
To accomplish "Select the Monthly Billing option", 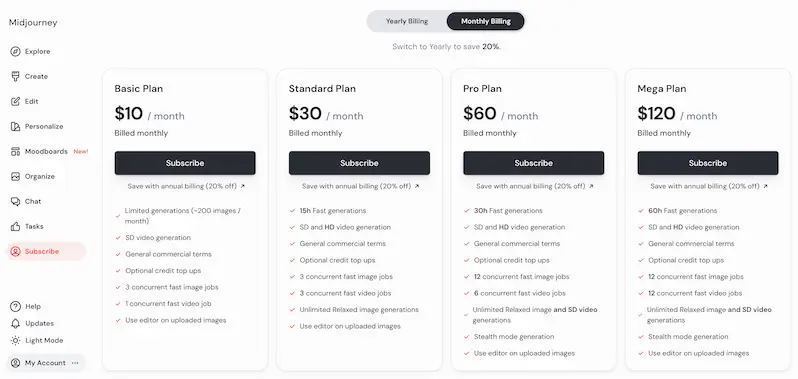I will tap(486, 21).
